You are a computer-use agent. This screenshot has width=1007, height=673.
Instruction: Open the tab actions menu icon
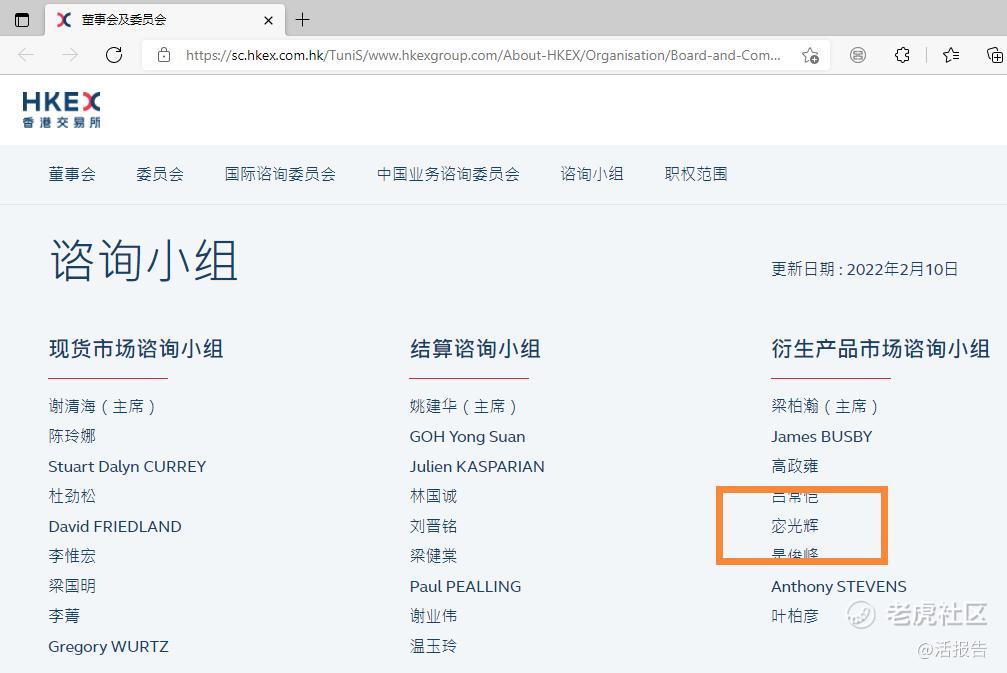(x=22, y=20)
